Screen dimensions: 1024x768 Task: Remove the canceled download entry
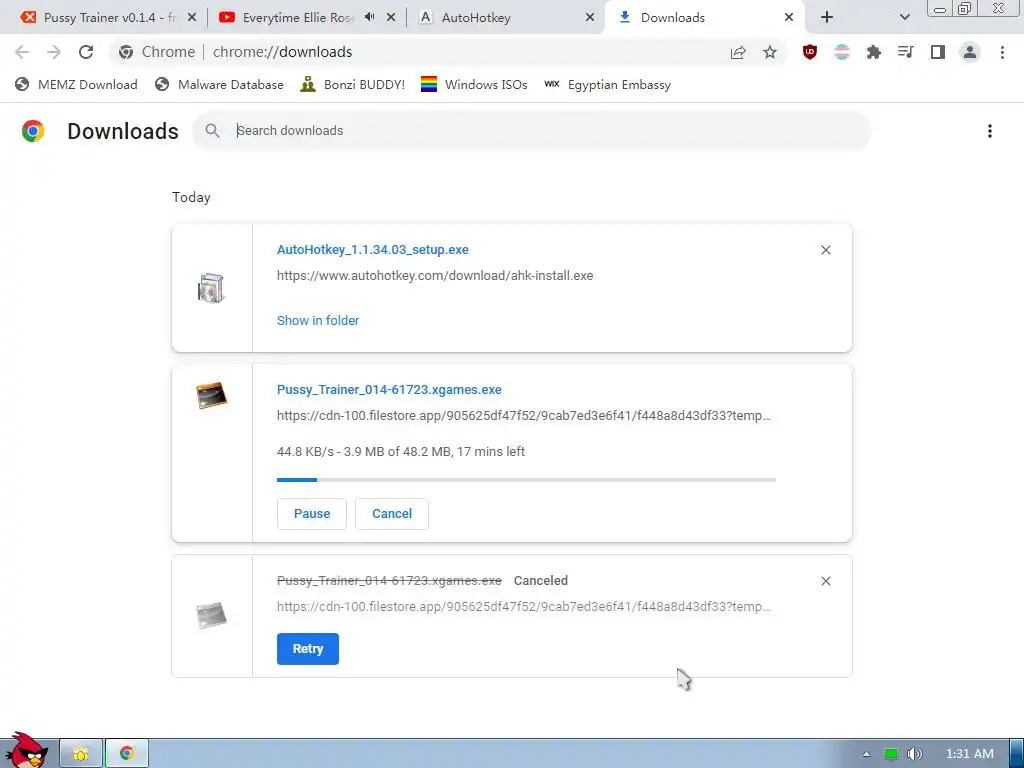coord(825,581)
